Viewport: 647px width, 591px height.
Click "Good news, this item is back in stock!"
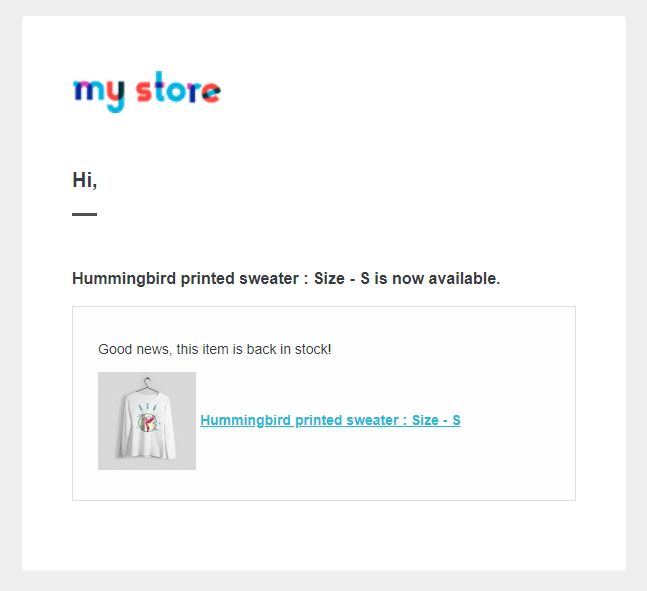214,349
